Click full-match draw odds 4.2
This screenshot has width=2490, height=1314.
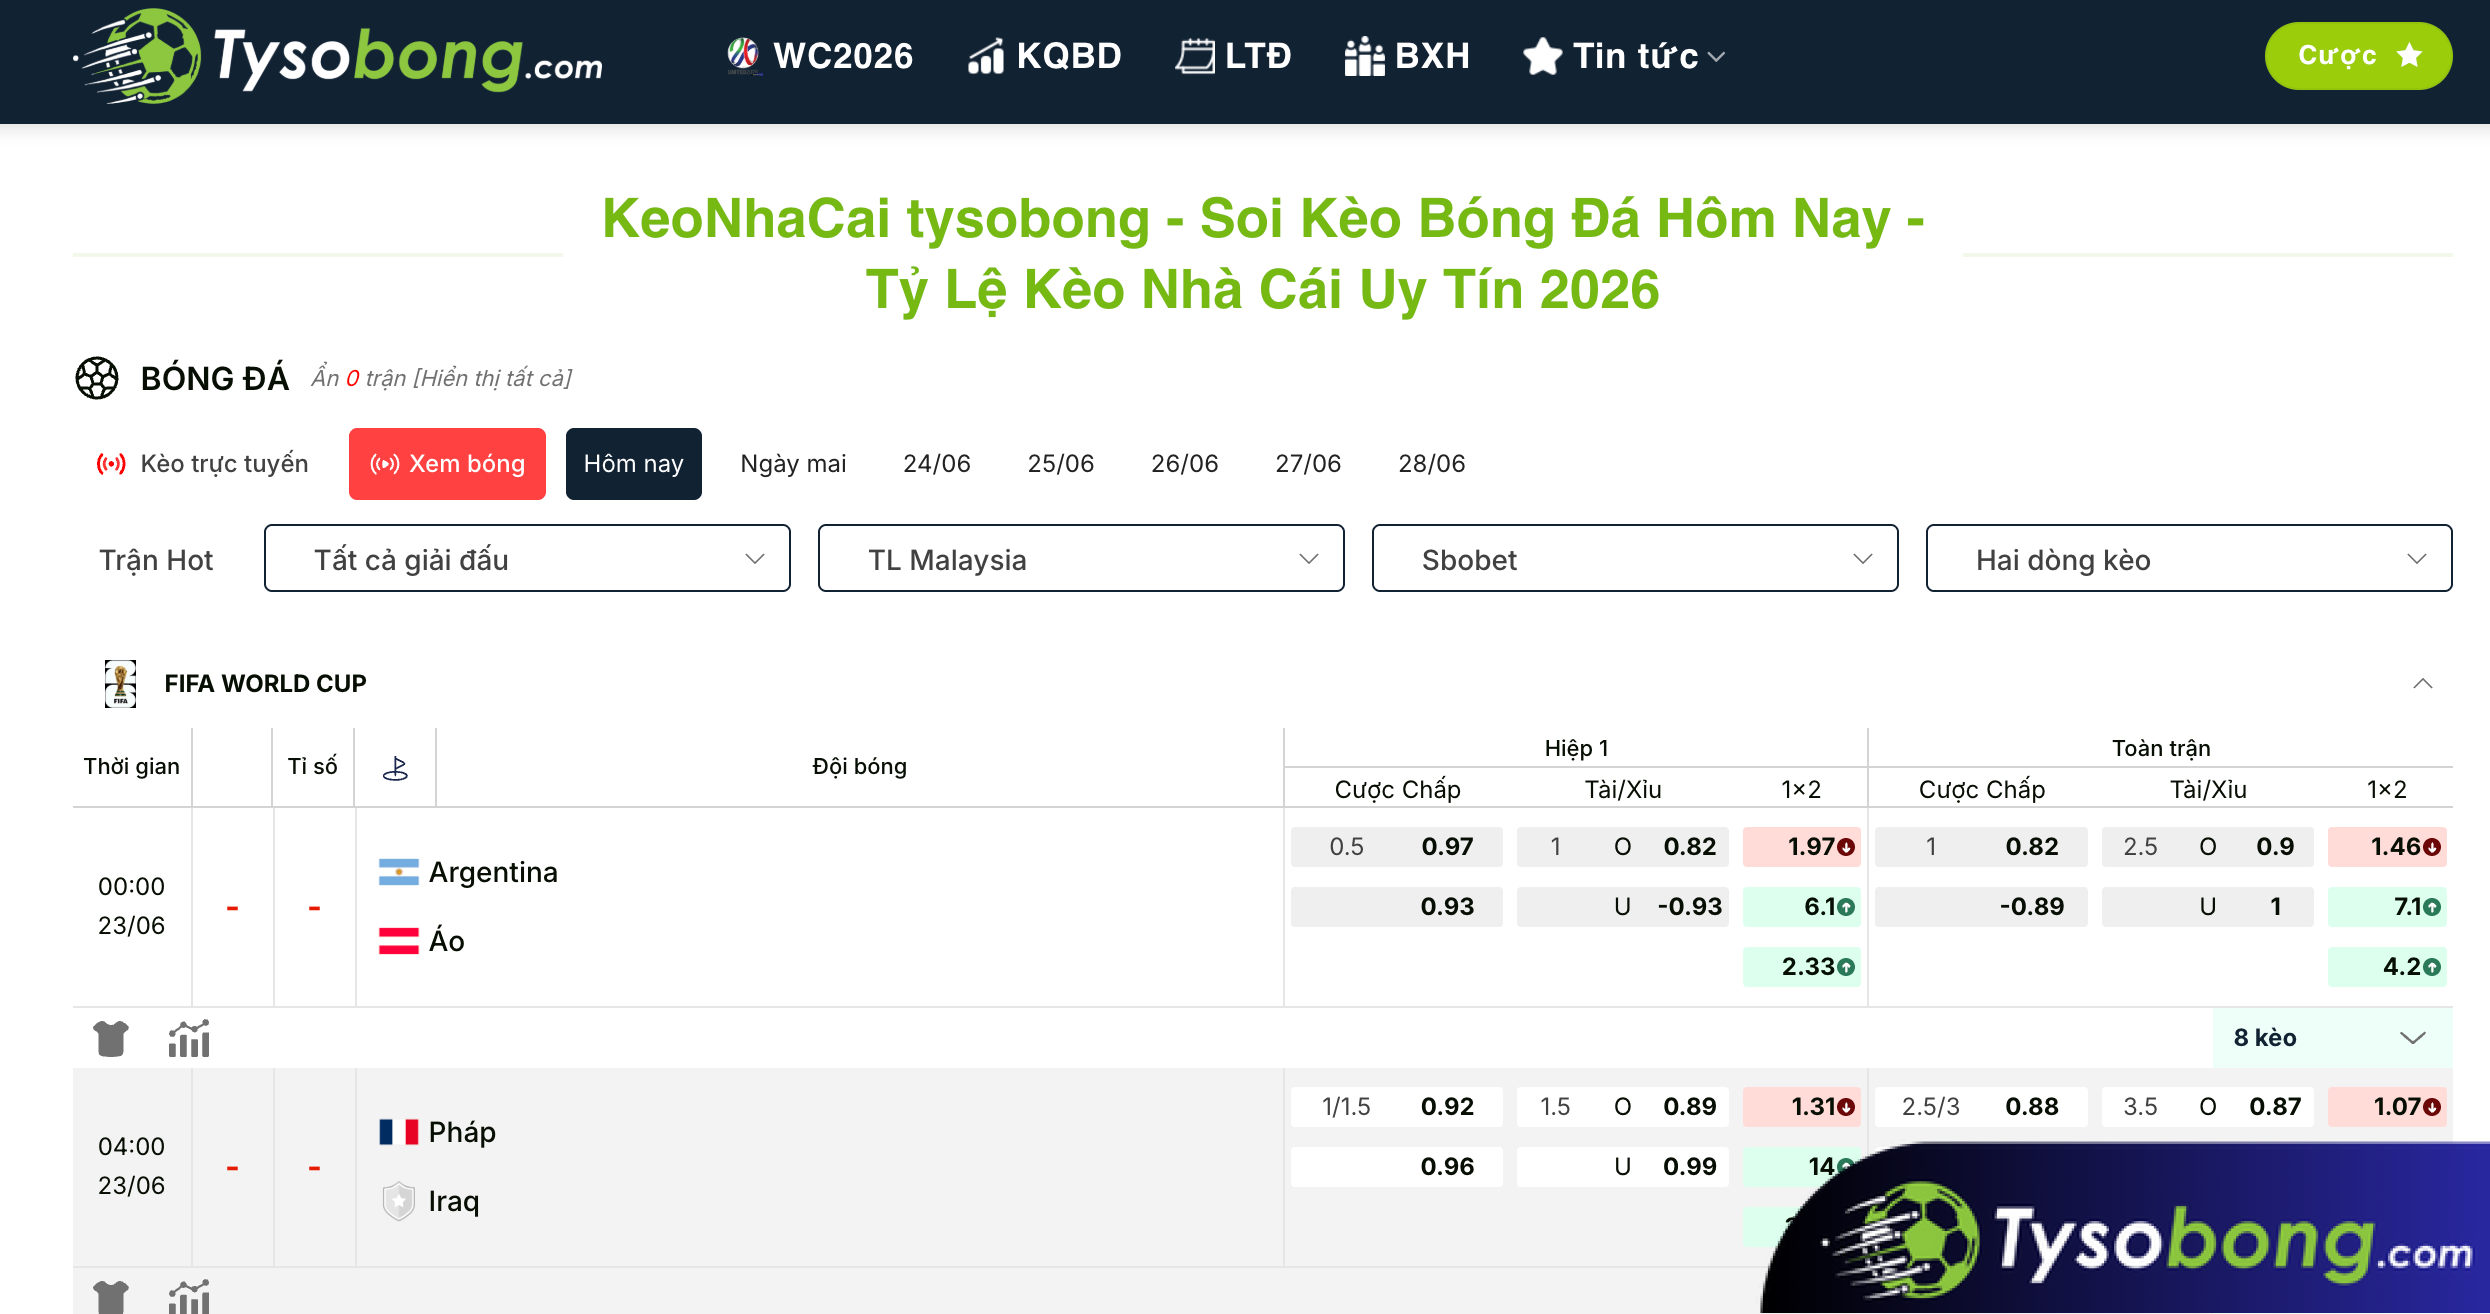pos(2387,966)
